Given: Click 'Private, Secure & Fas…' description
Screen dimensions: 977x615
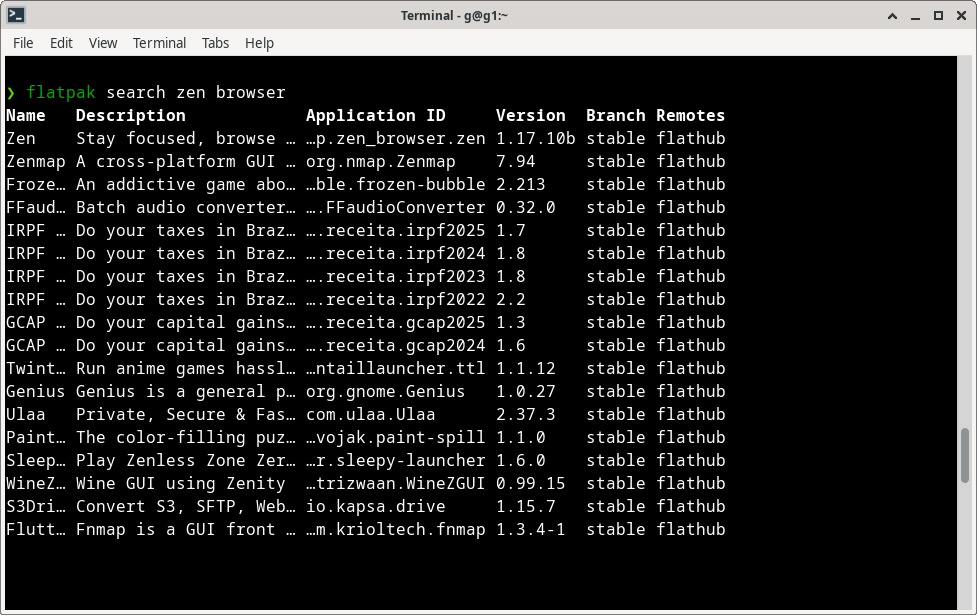Looking at the screenshot, I should (x=186, y=415).
